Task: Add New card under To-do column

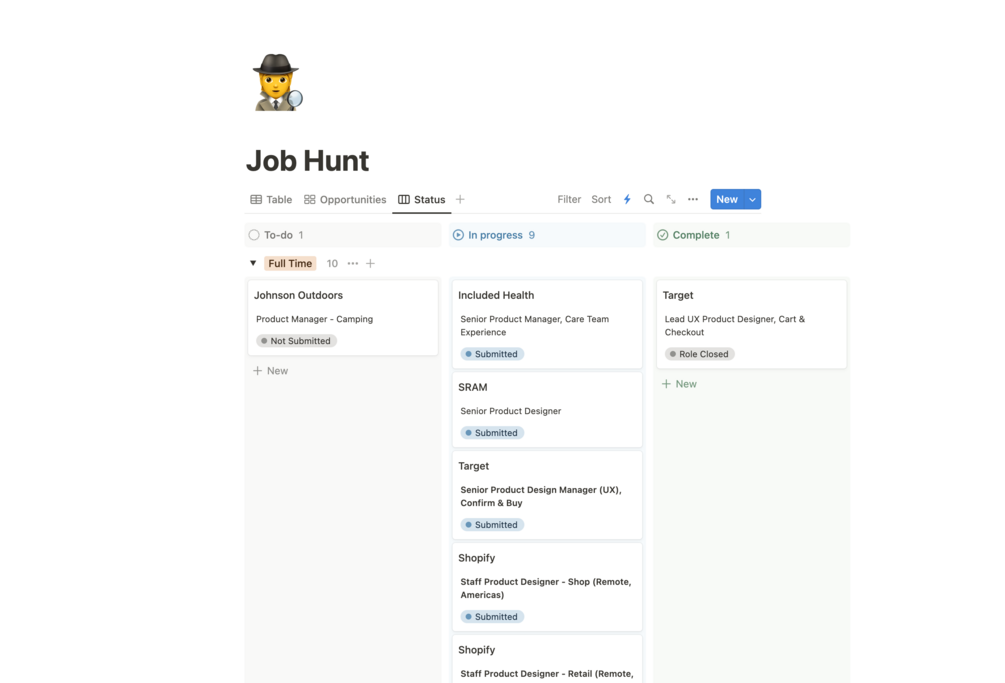Action: (270, 371)
